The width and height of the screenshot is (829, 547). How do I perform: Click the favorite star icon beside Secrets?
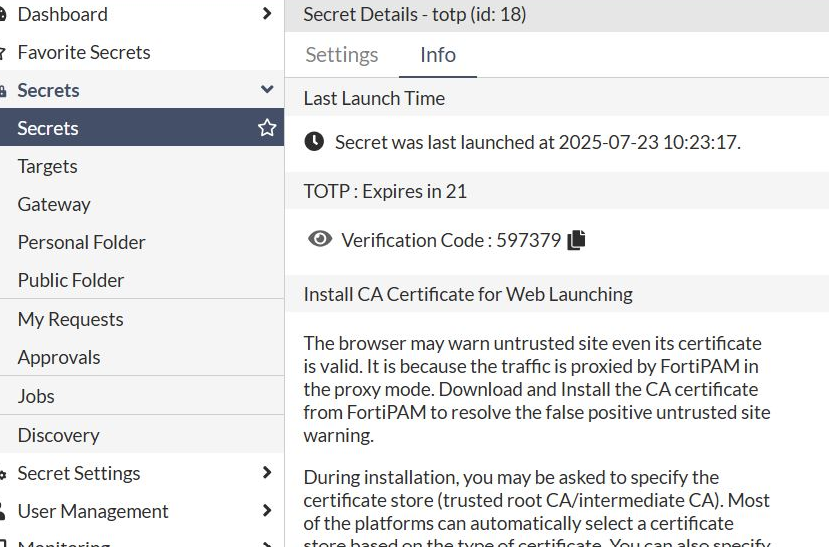tap(267, 128)
